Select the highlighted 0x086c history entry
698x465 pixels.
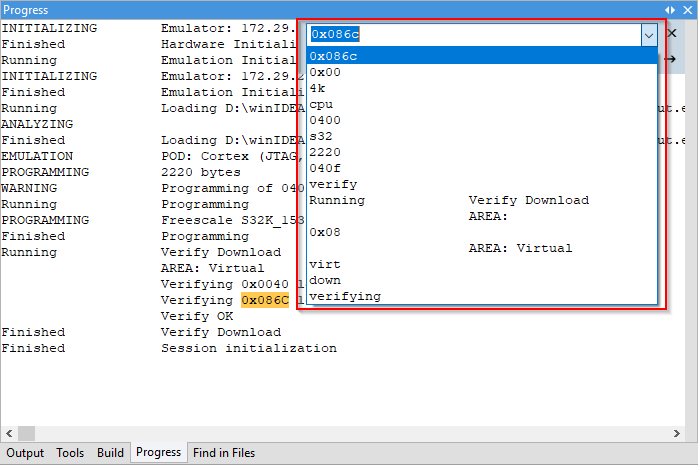click(482, 56)
